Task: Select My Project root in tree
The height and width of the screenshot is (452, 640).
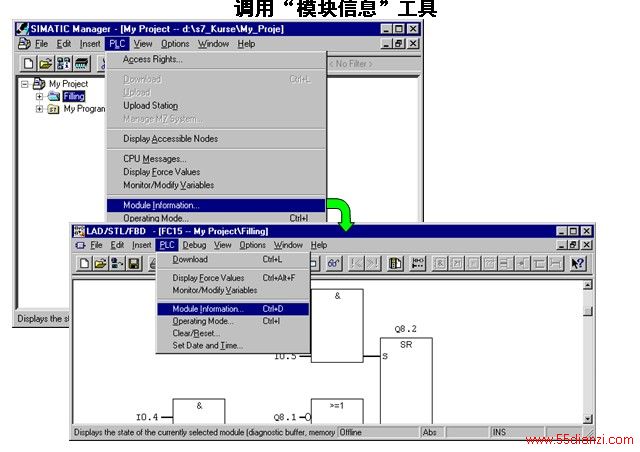Action: (x=68, y=84)
